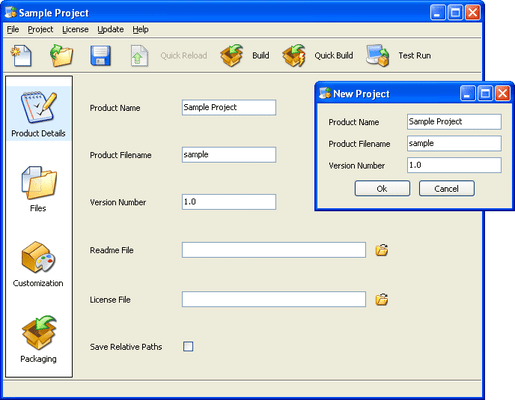The height and width of the screenshot is (400, 515).
Task: Select the Files section in sidebar
Action: pos(39,189)
